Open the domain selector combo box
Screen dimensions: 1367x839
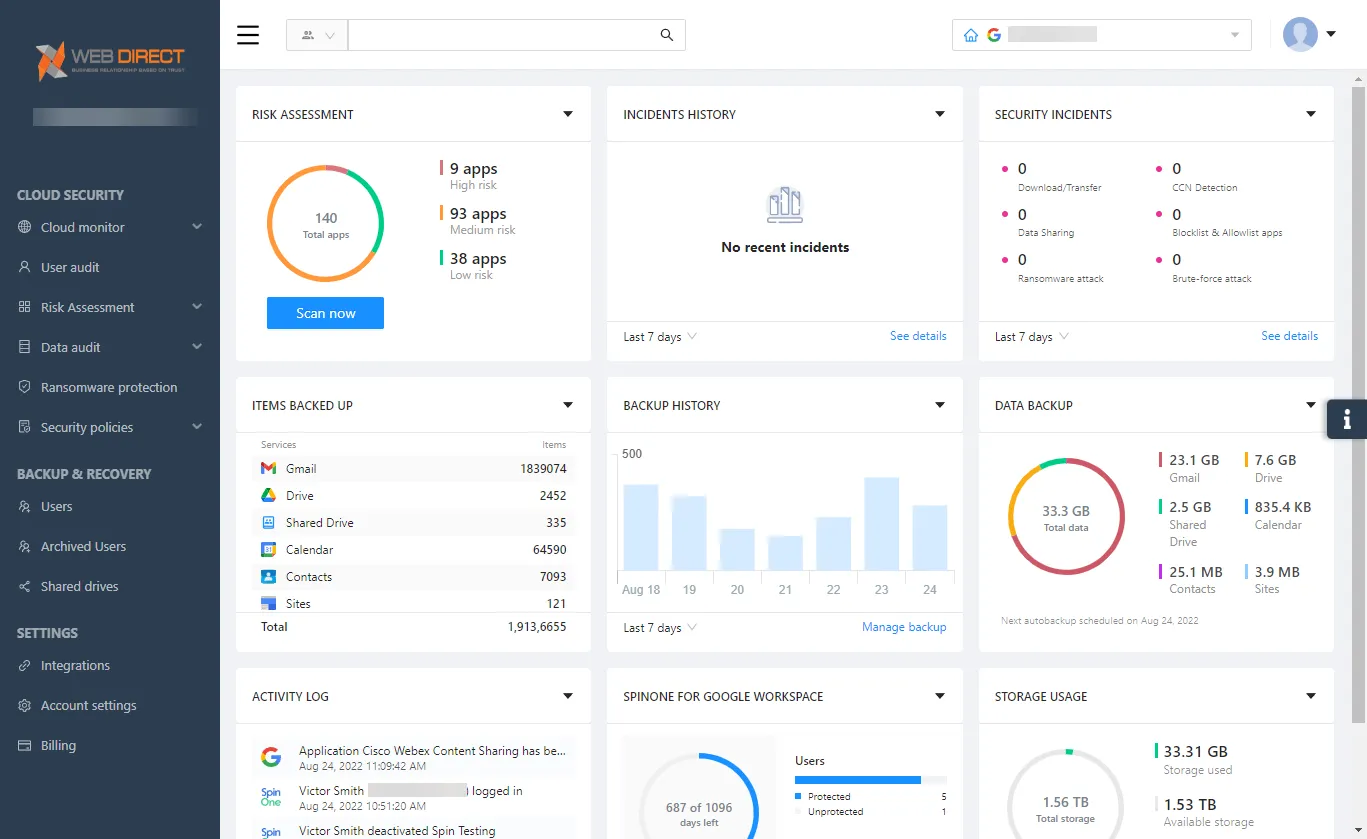click(1102, 35)
